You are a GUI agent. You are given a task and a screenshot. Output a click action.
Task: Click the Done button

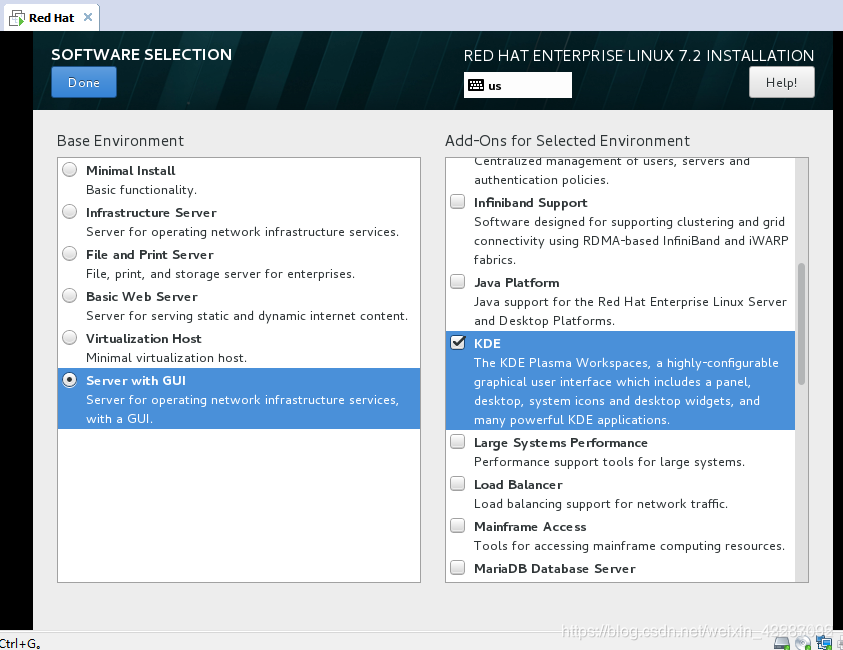(84, 82)
